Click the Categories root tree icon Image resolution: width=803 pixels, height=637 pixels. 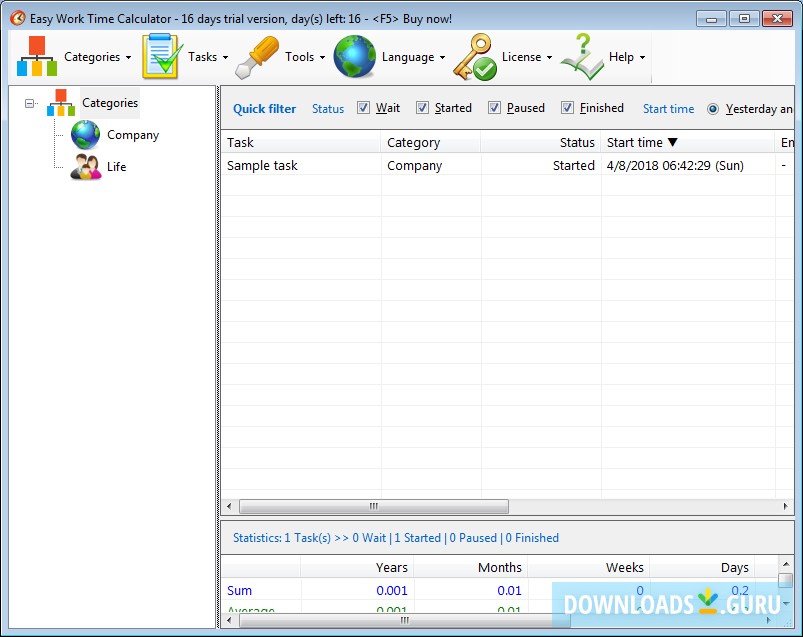pos(61,103)
